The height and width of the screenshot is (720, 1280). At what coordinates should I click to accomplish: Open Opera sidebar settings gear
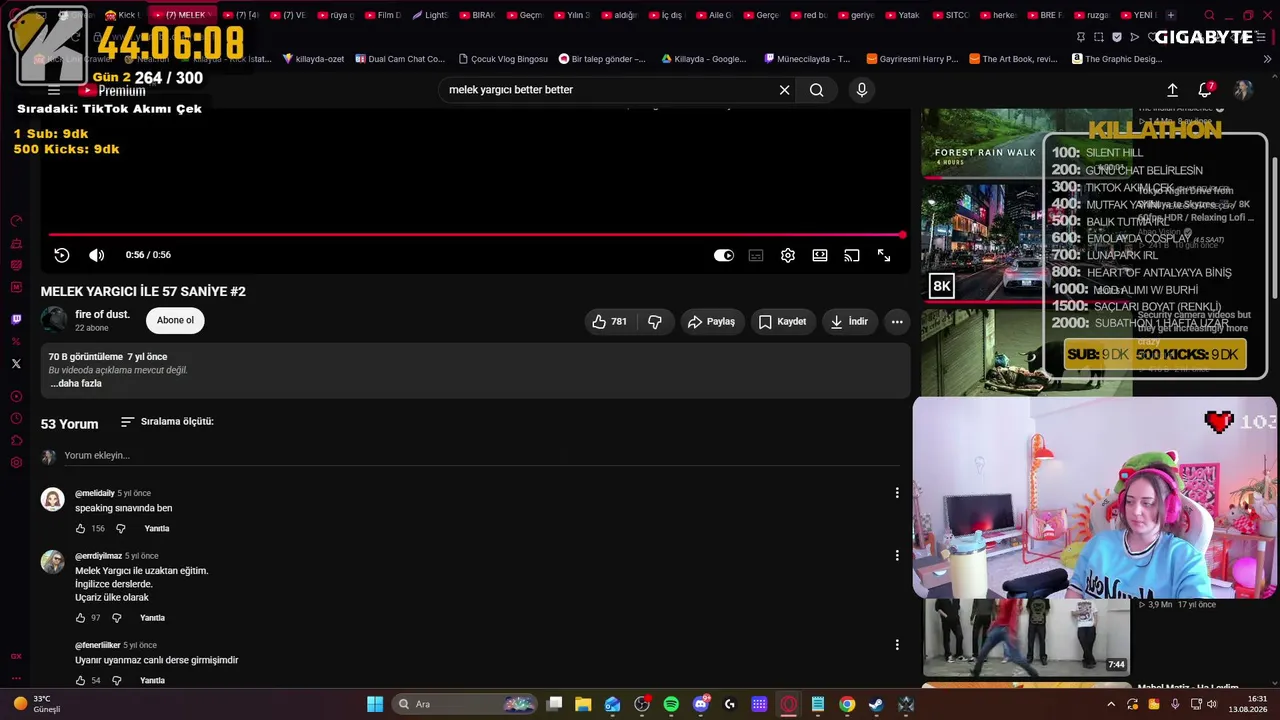point(16,462)
